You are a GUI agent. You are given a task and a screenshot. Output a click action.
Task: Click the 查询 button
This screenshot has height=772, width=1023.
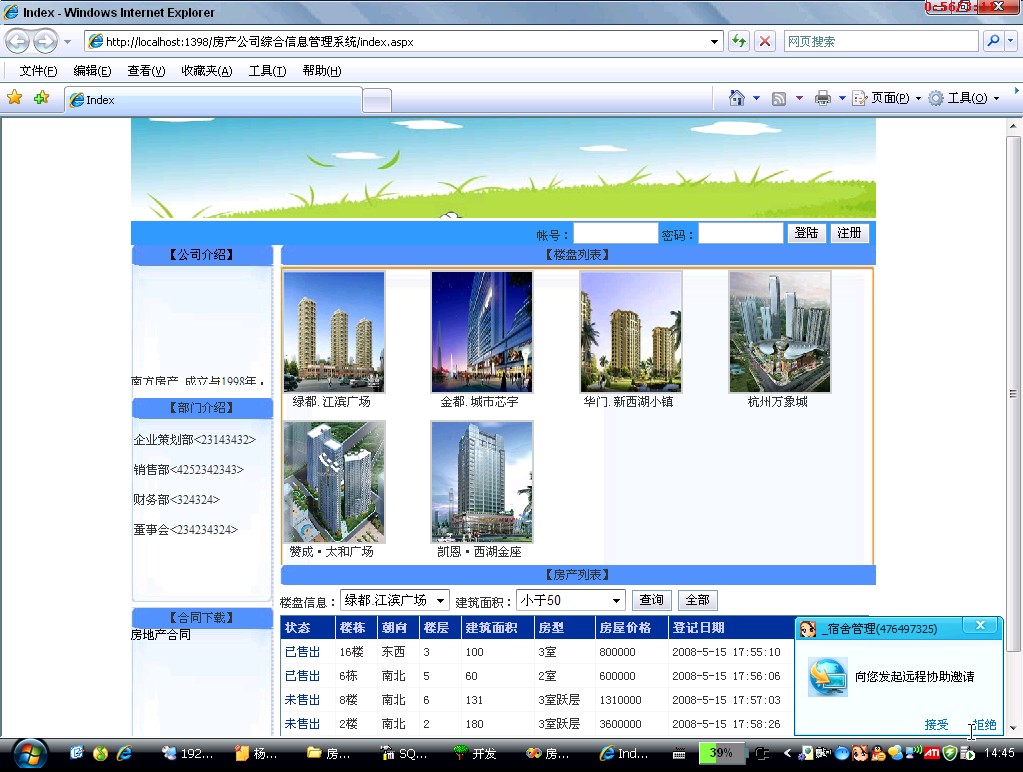651,600
